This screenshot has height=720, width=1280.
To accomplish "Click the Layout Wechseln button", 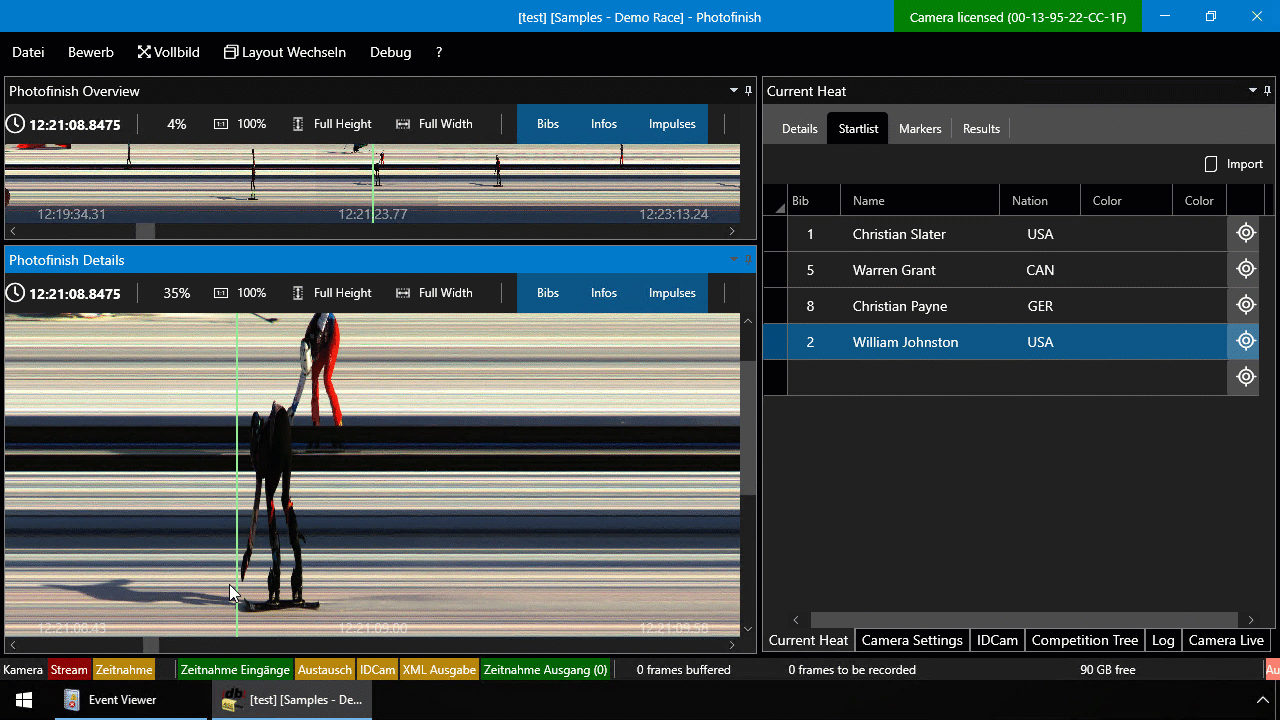I will click(285, 52).
